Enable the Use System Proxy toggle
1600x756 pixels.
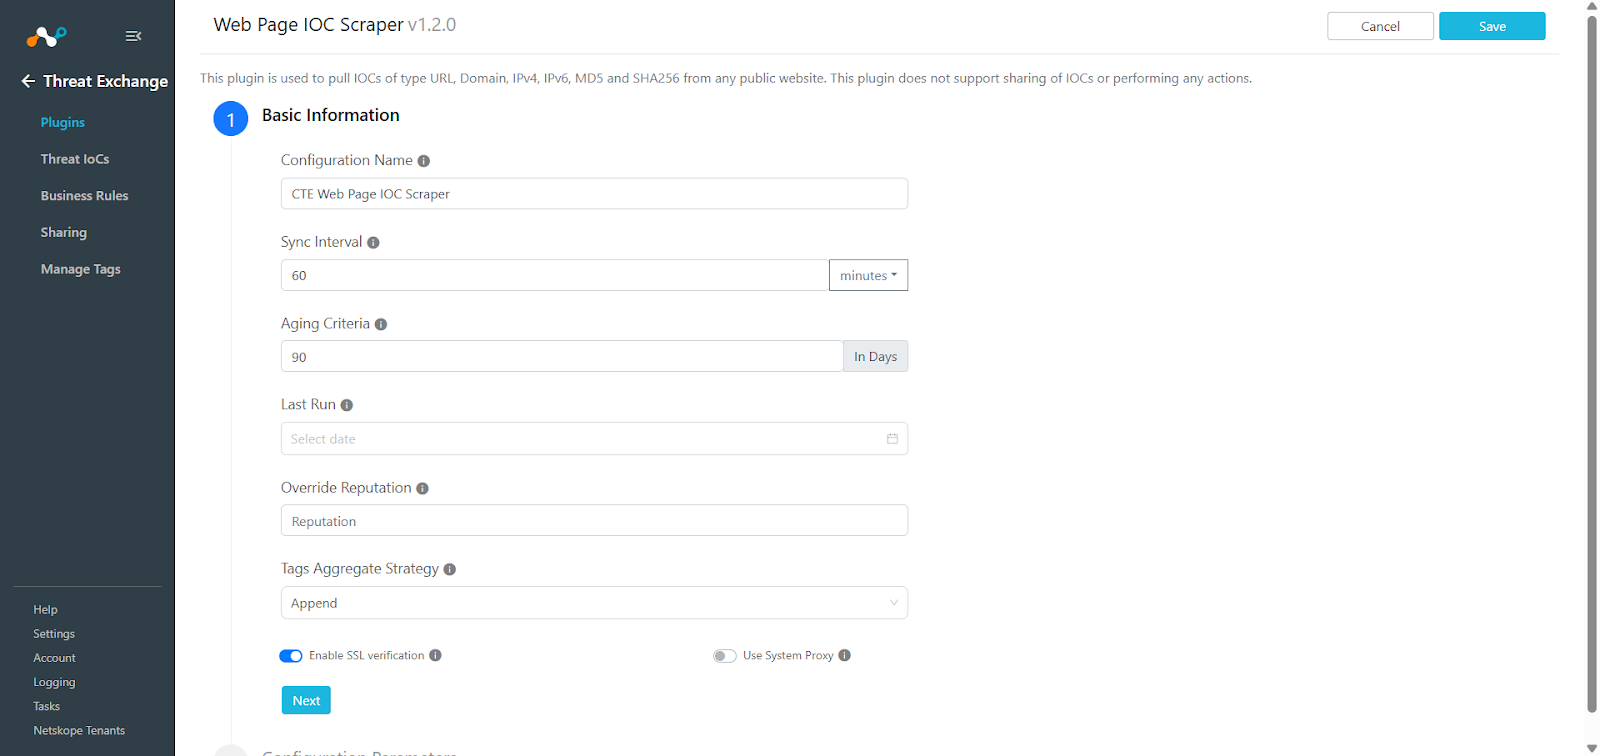point(724,655)
